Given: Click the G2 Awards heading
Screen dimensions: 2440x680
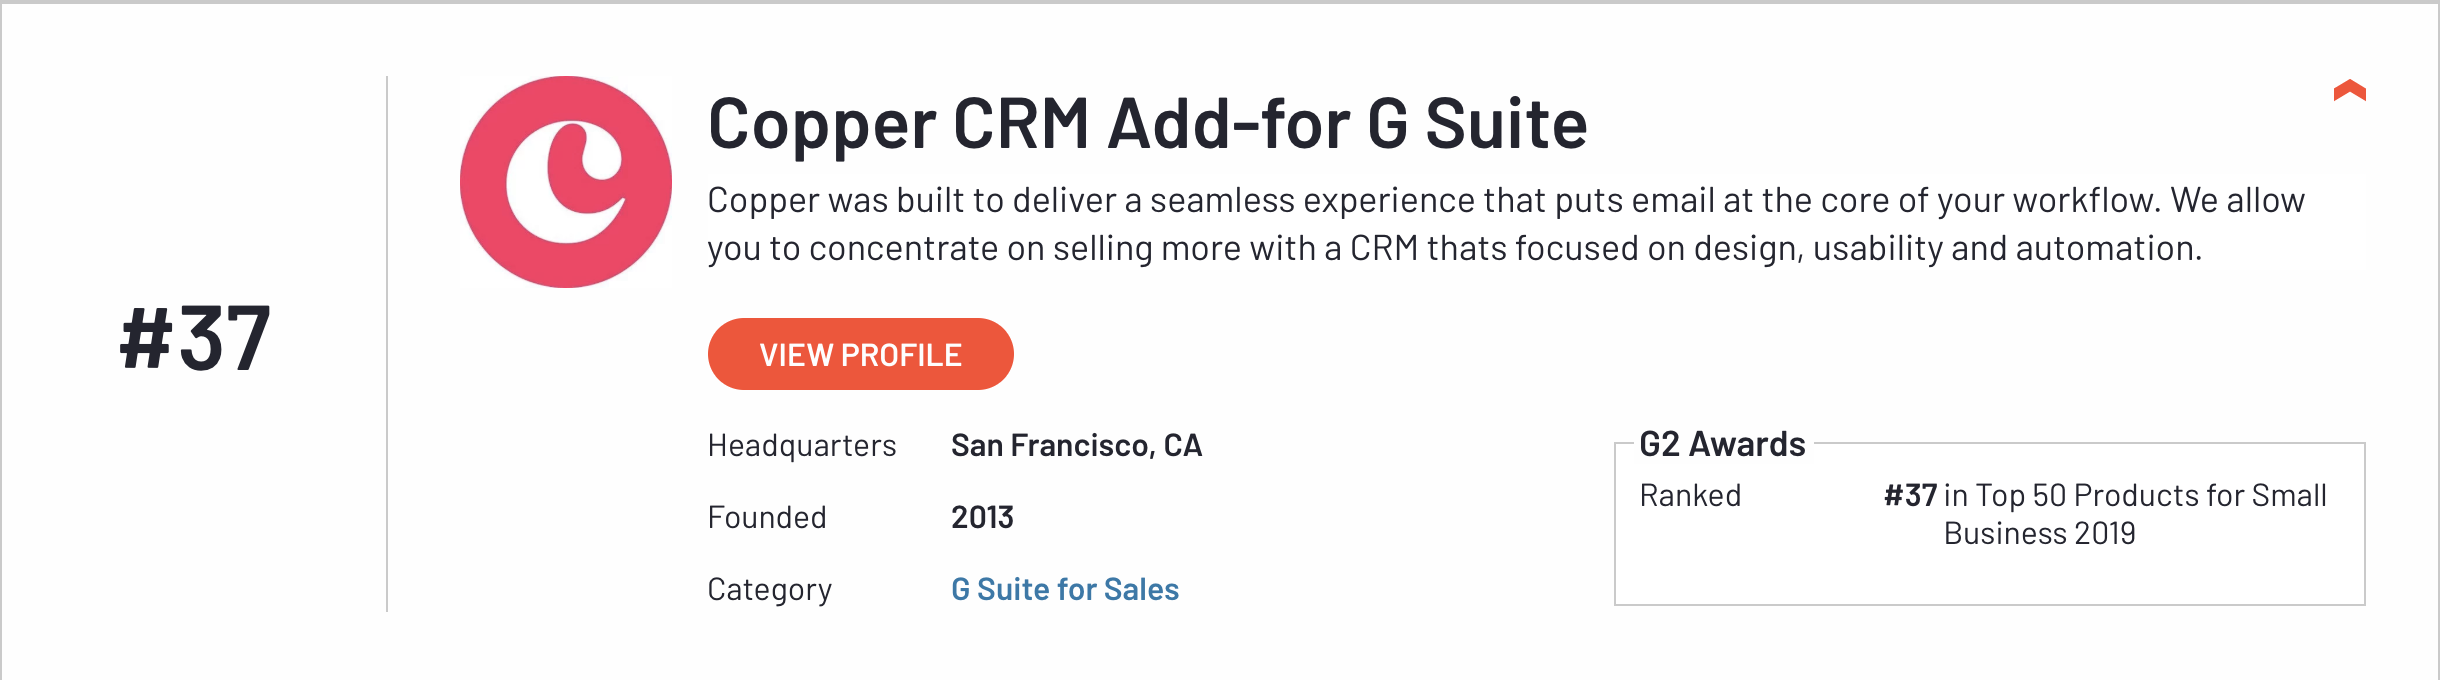Looking at the screenshot, I should [x=1722, y=444].
